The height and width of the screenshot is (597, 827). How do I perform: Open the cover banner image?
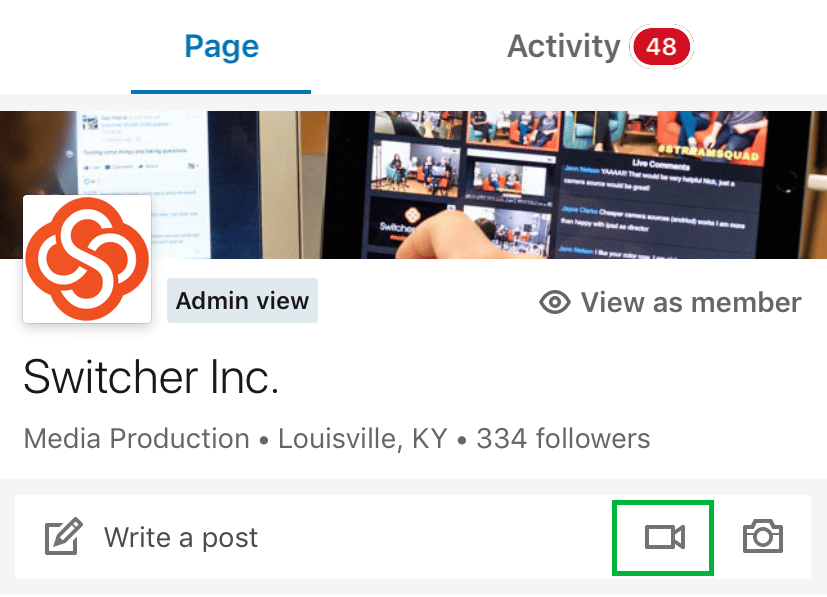[414, 185]
